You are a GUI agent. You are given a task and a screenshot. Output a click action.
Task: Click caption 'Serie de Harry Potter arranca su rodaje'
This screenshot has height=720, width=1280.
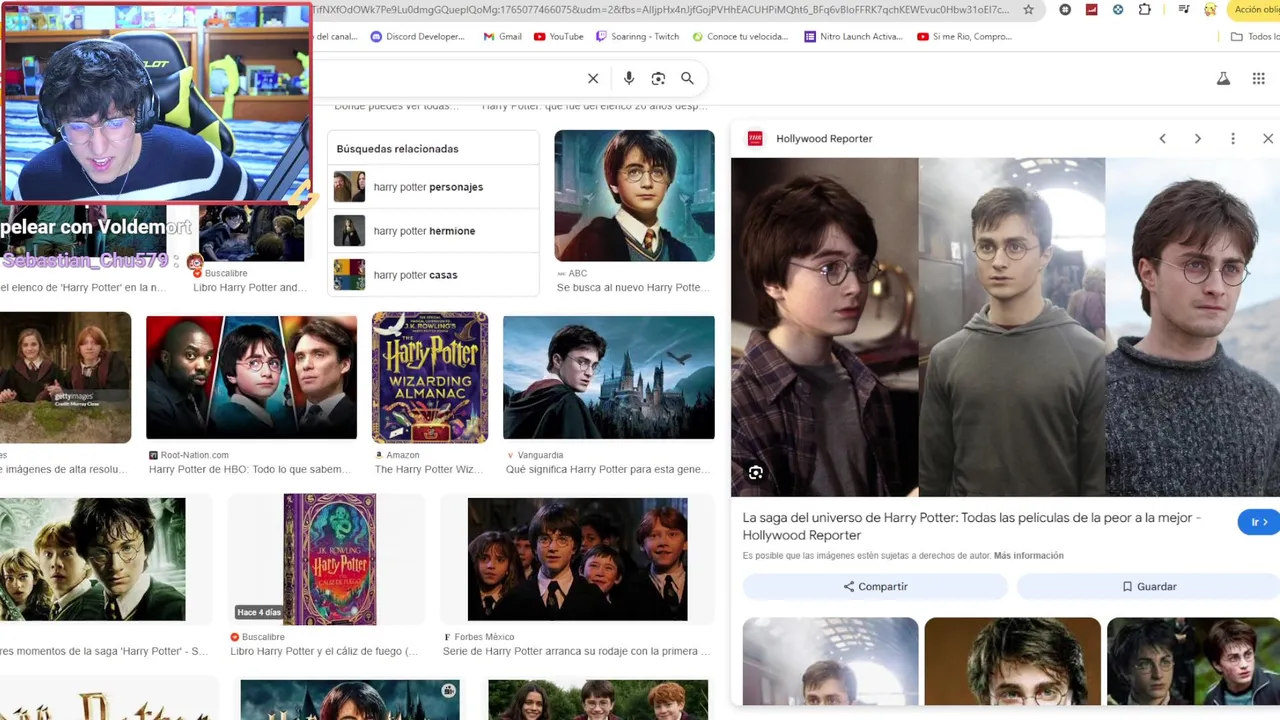(576, 652)
